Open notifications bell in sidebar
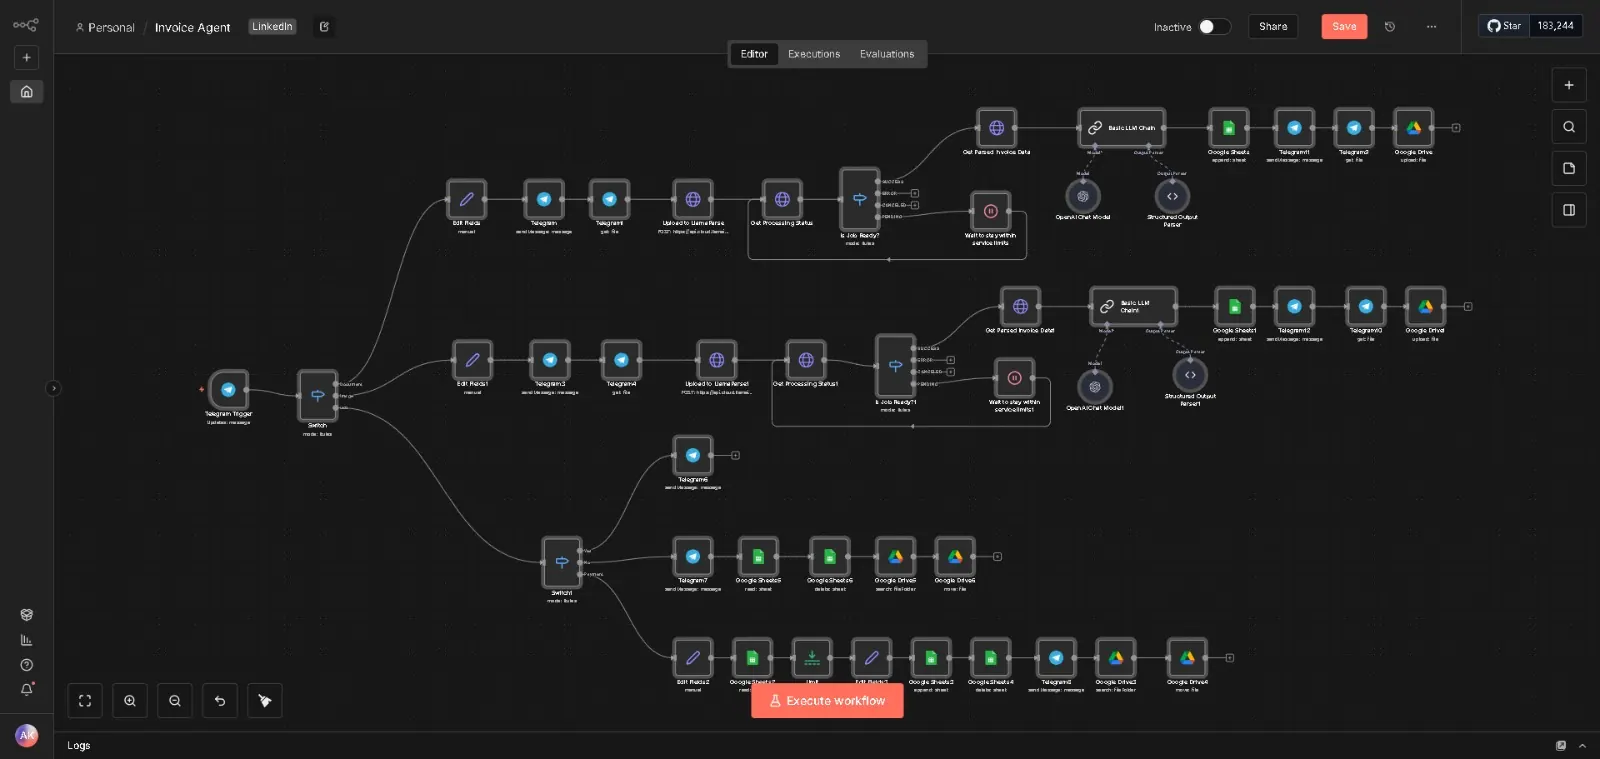 pyautogui.click(x=27, y=689)
